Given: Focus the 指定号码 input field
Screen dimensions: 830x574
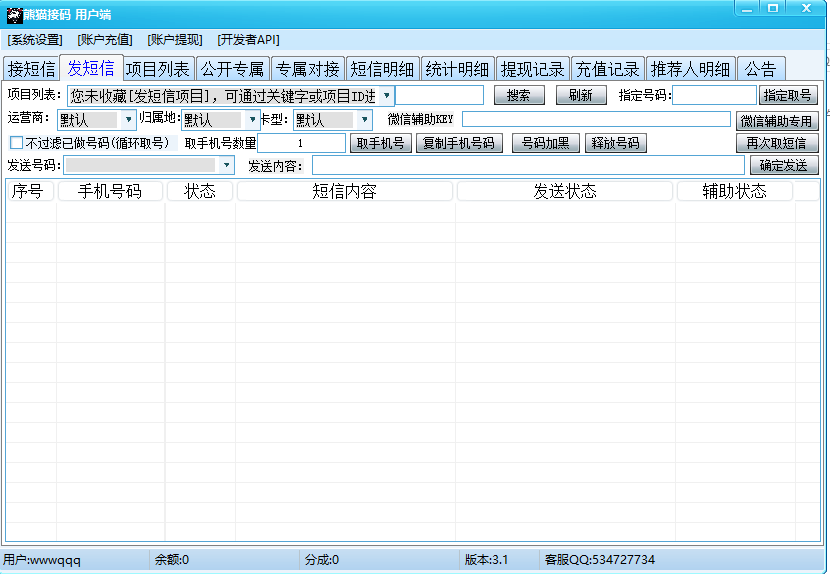Looking at the screenshot, I should pos(714,95).
